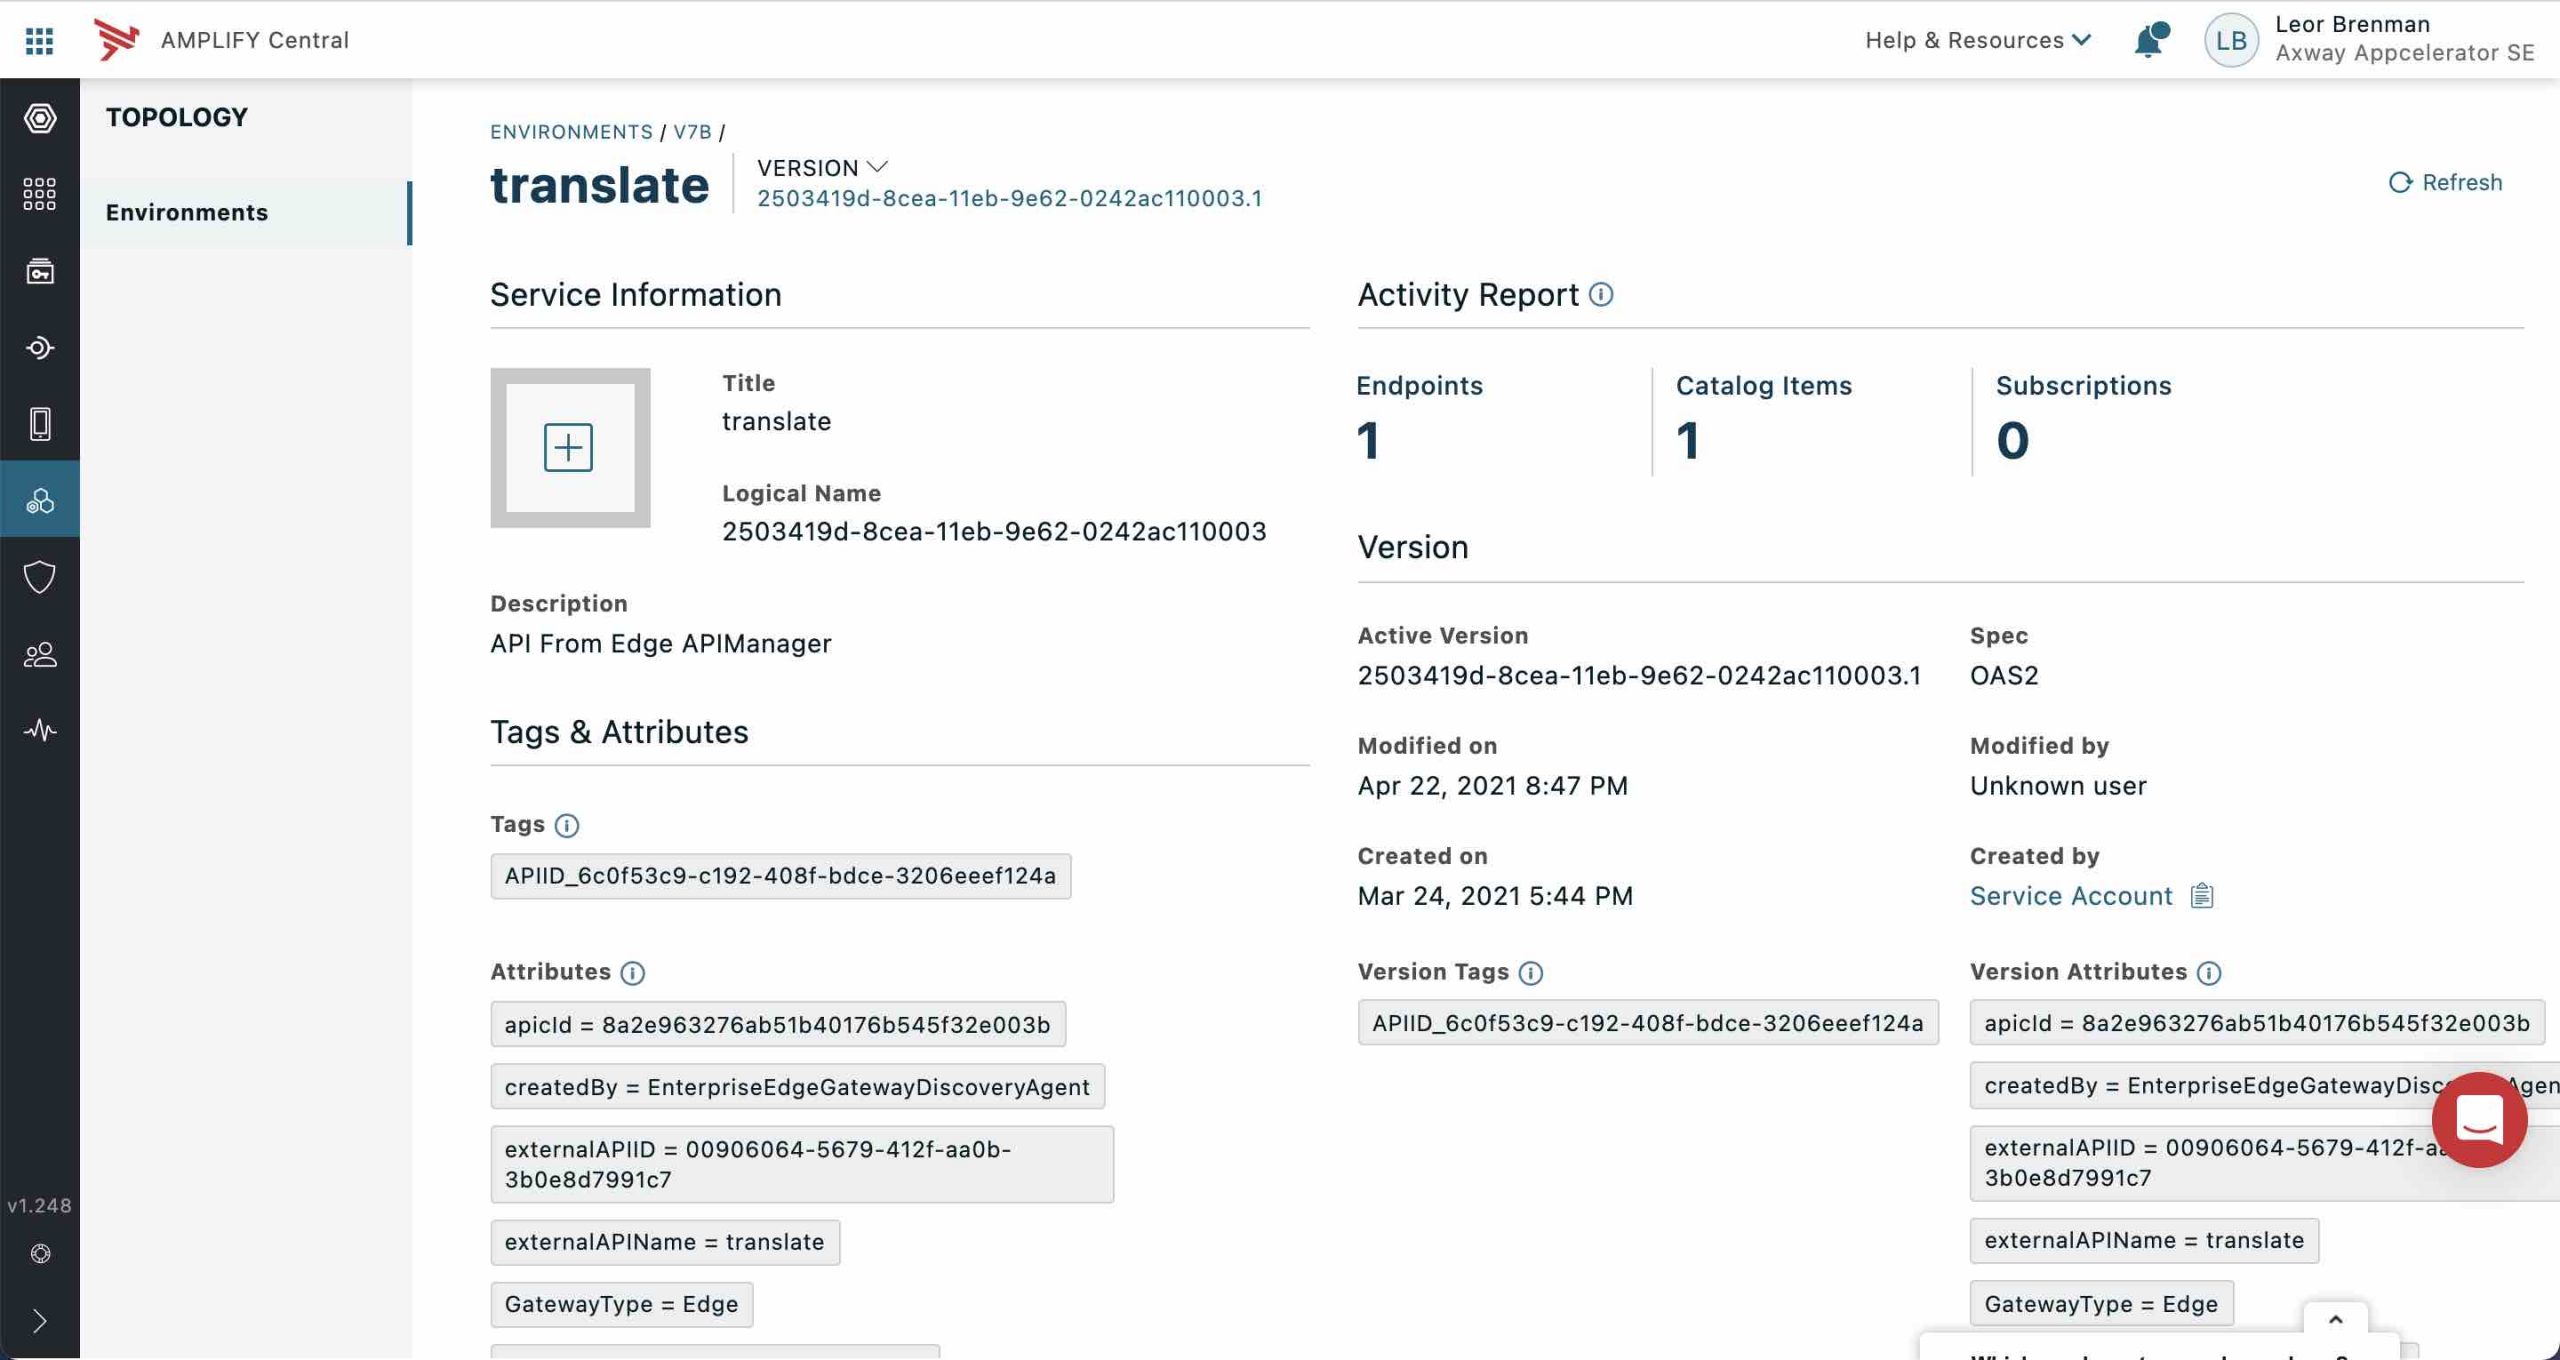The image size is (2560, 1360).
Task: Click user name Leor Brenman
Action: click(x=2352, y=24)
